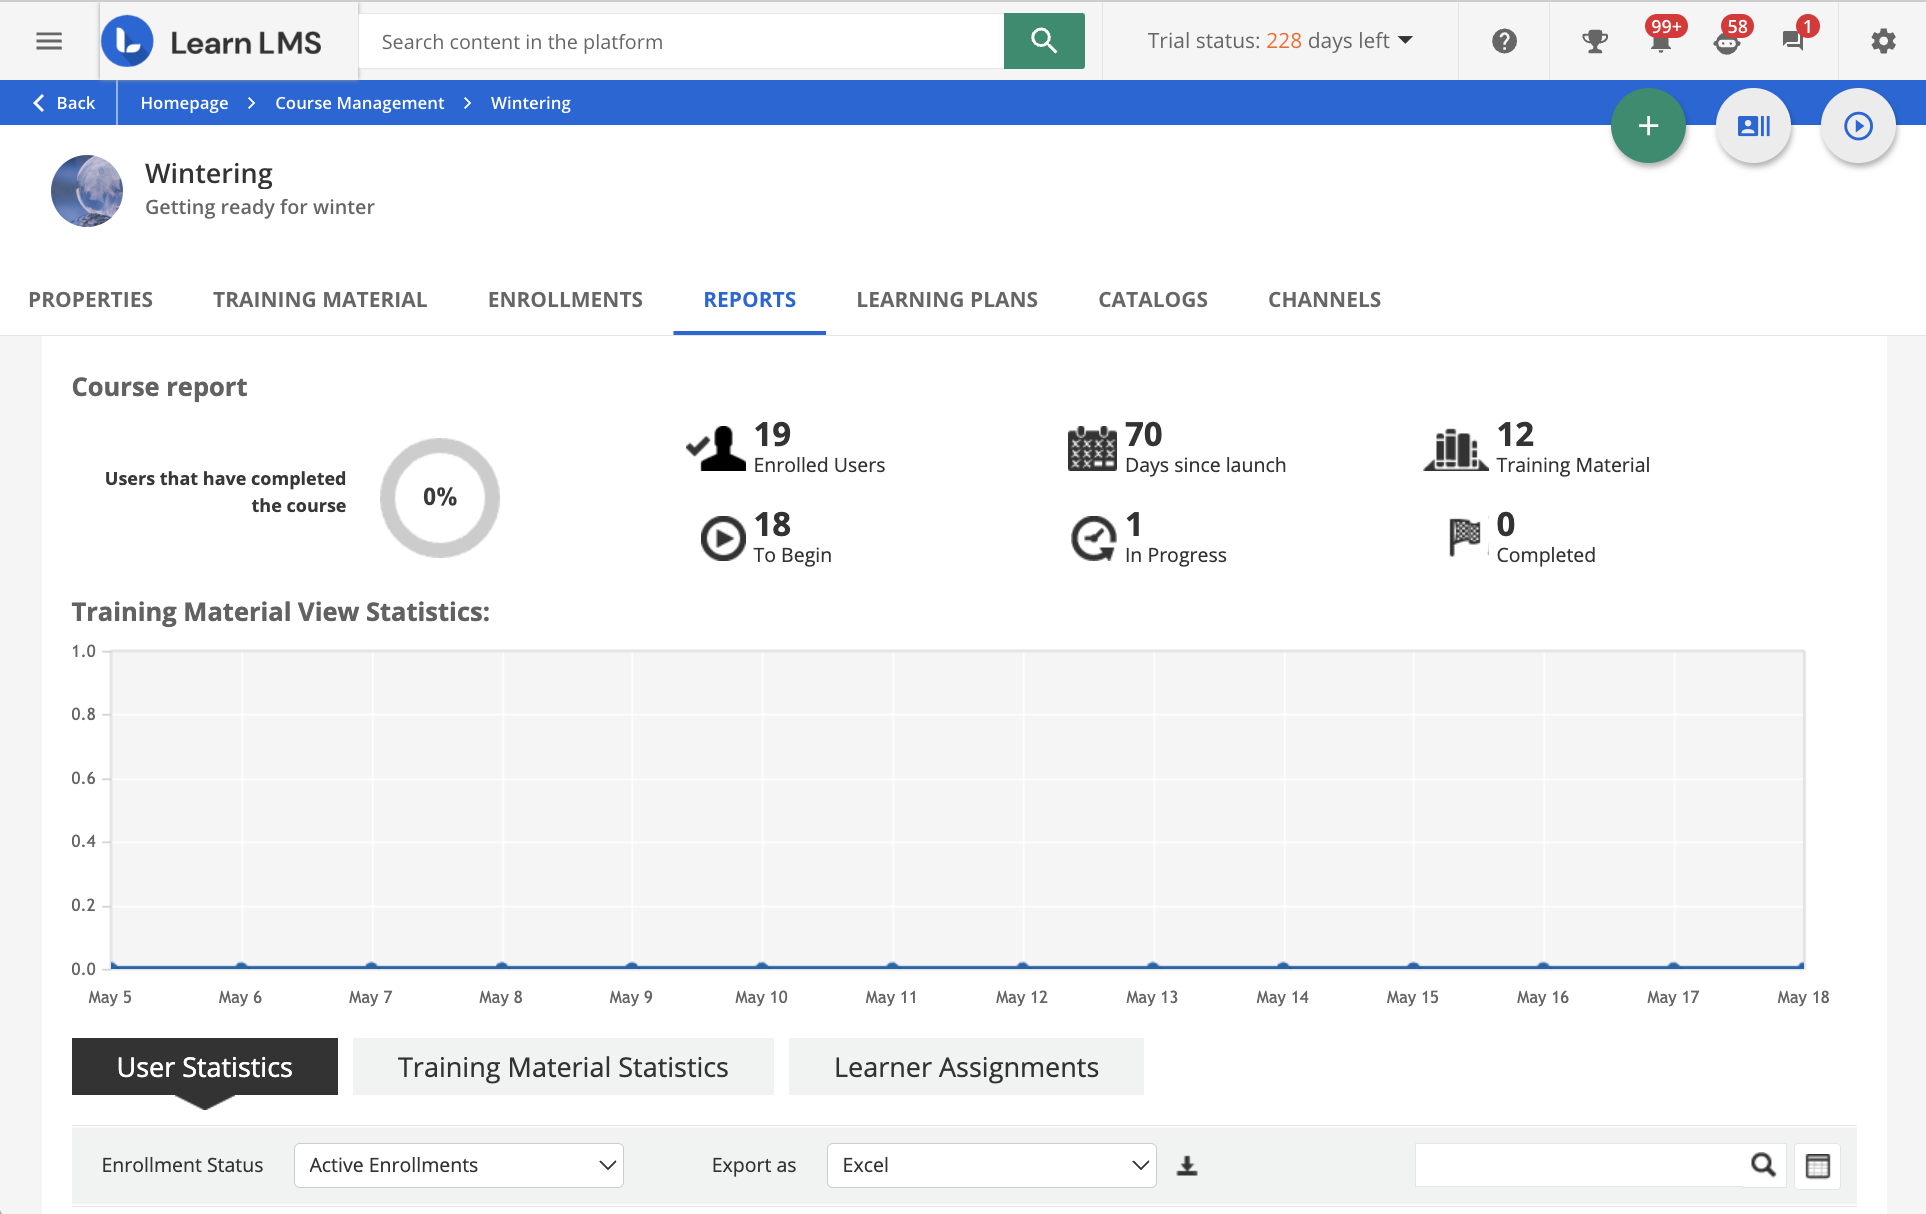Click the table search input field

(1580, 1165)
